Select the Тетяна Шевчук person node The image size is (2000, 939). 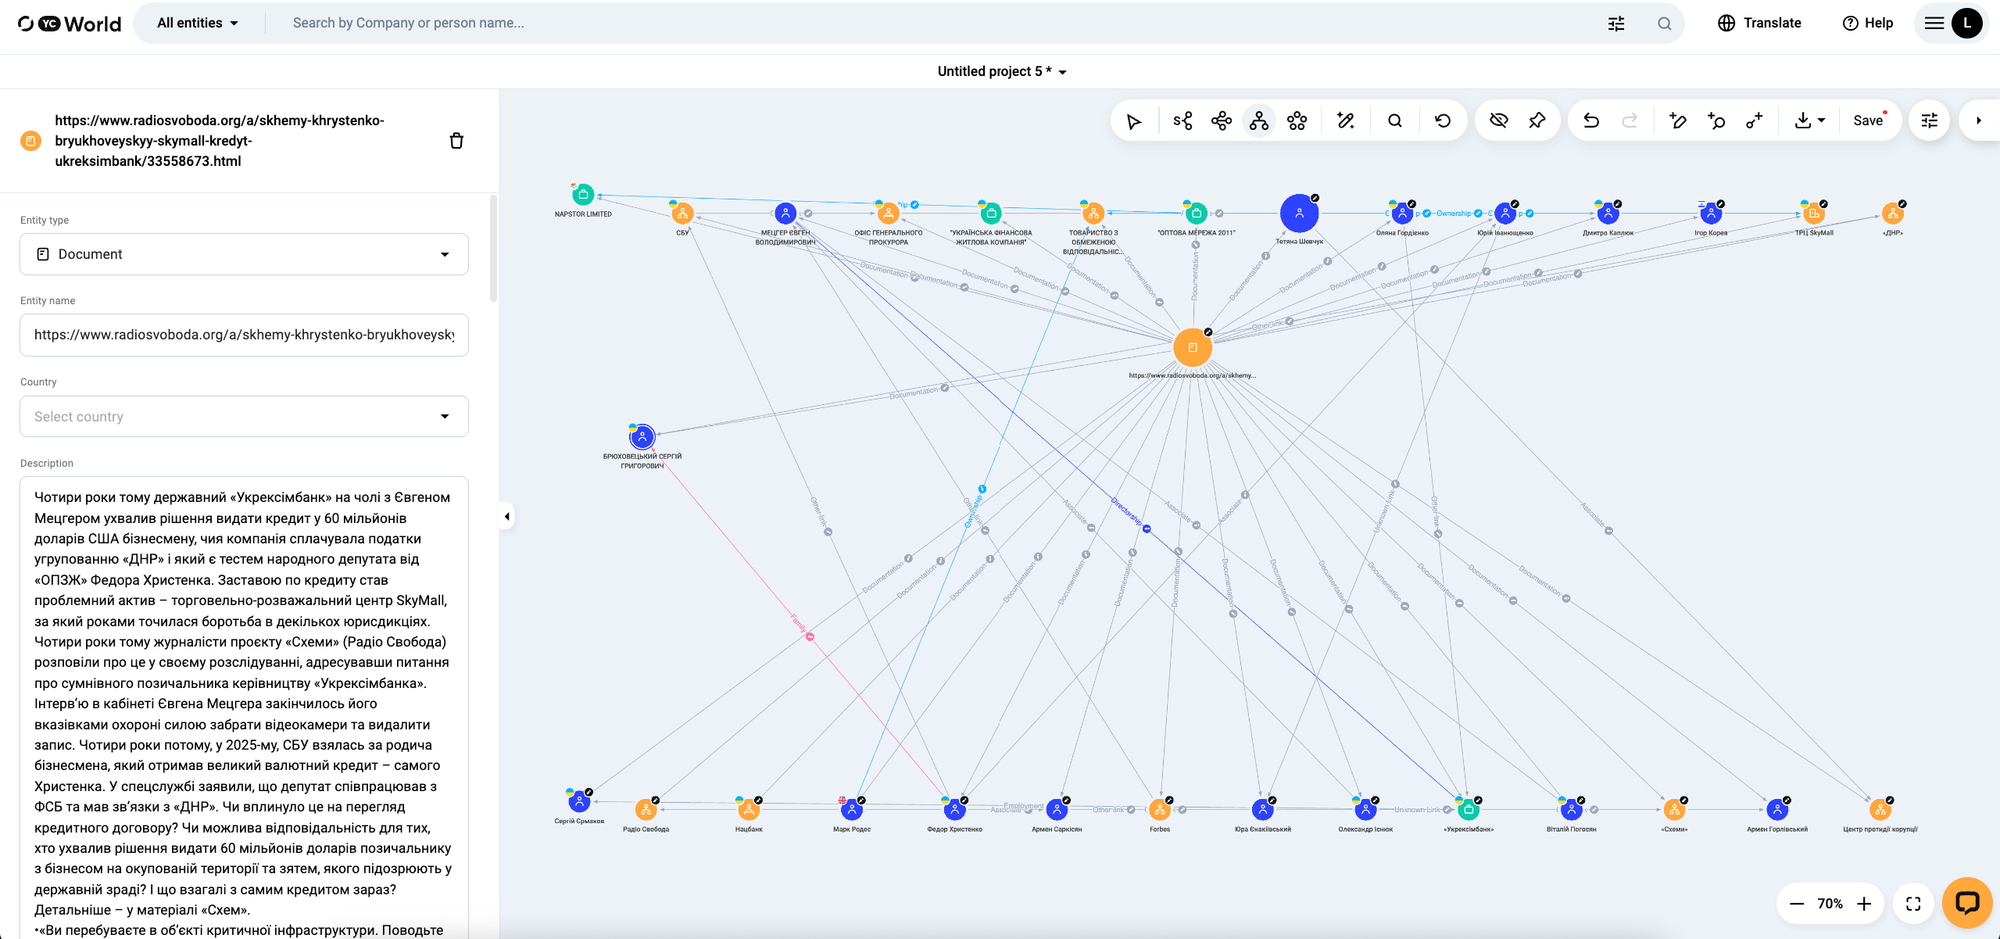point(1299,213)
